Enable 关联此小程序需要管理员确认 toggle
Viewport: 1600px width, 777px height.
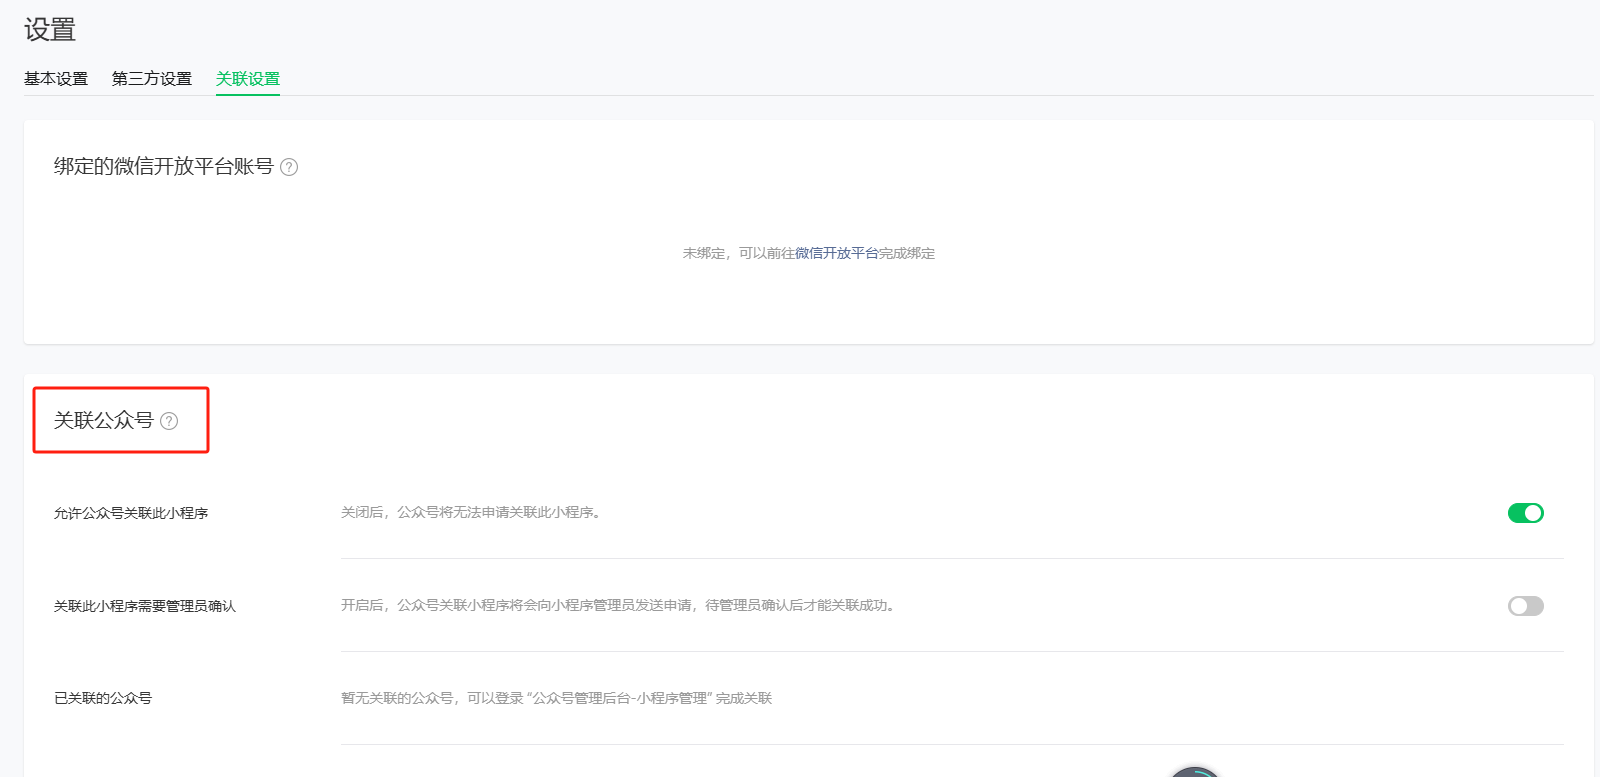[1526, 606]
